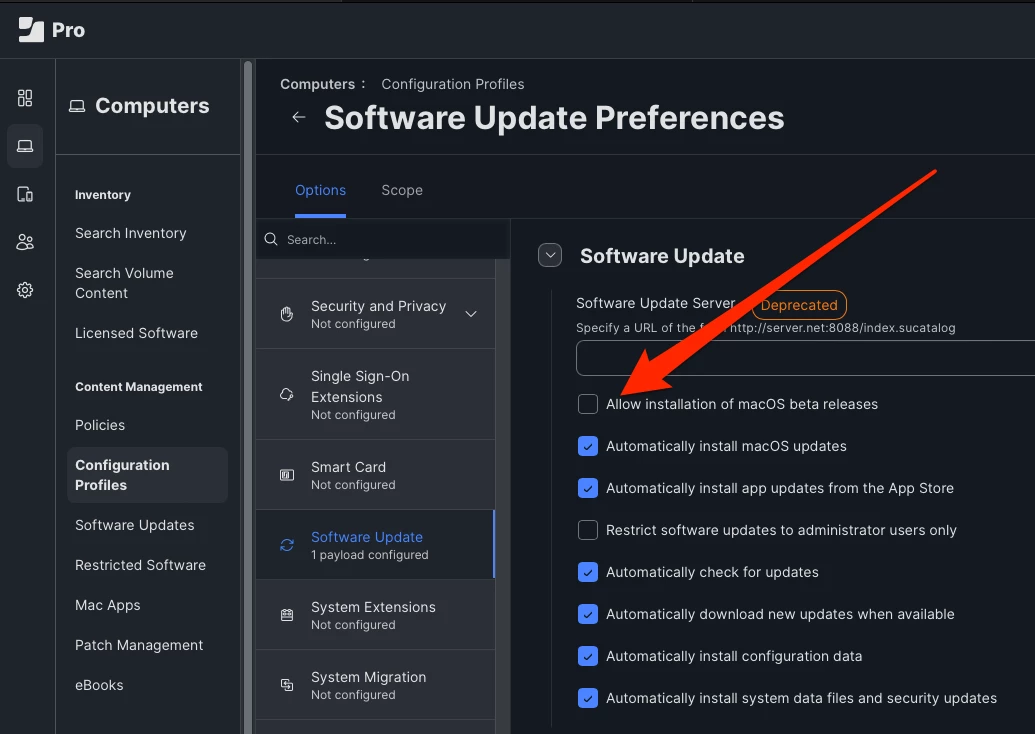Screen dimensions: 1035x734
Task: Uncheck Automatically check for updates
Action: tap(587, 572)
